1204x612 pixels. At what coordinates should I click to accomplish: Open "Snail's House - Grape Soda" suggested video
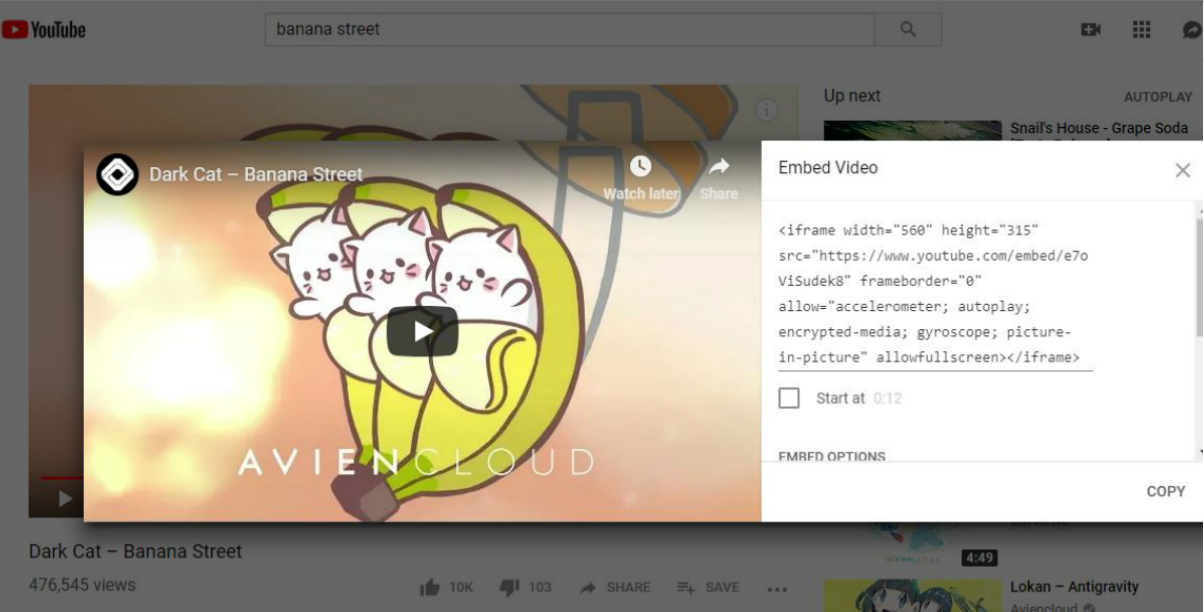(1099, 128)
